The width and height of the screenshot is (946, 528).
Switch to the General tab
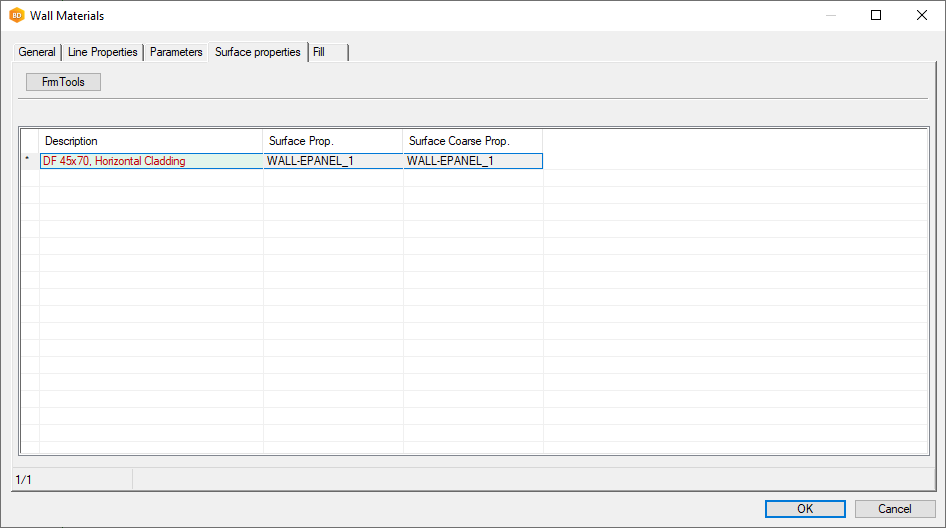click(x=37, y=52)
